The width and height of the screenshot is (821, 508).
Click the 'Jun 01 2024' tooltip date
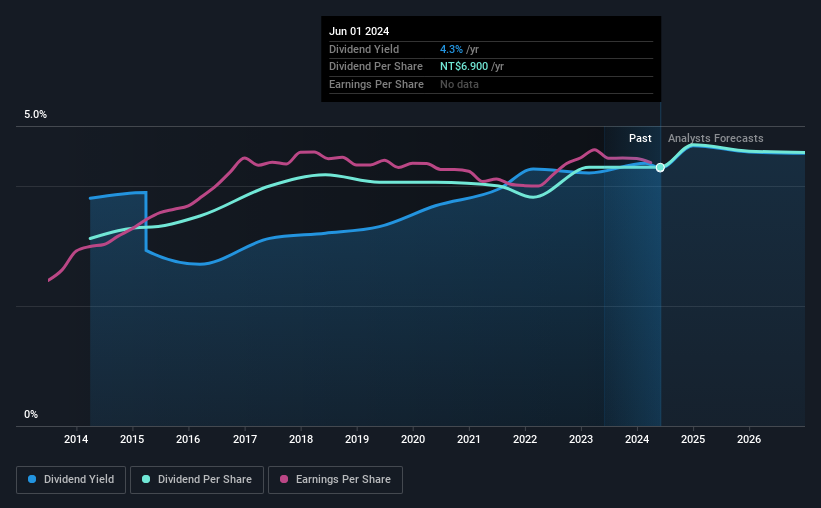(359, 31)
